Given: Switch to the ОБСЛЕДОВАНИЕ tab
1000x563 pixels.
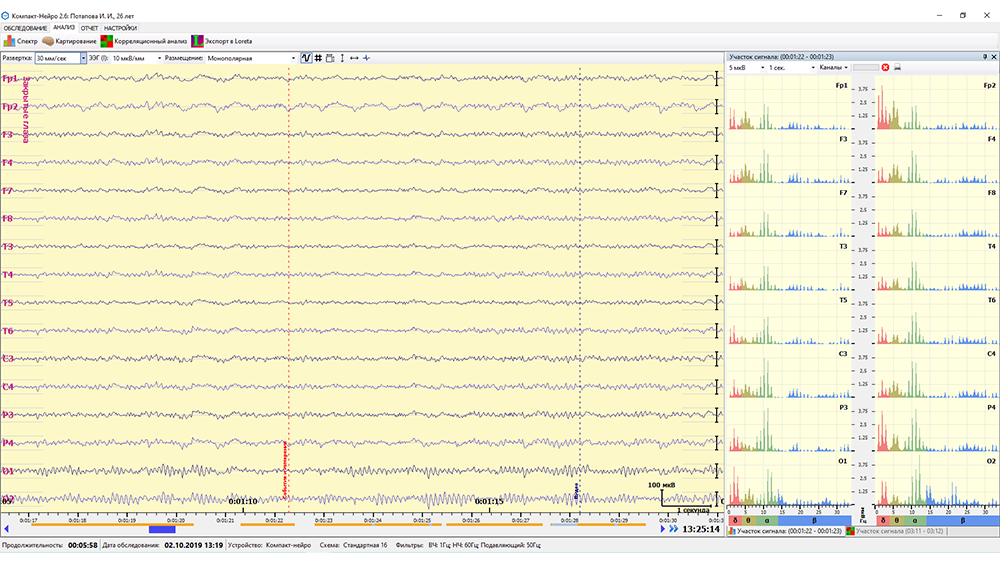Looking at the screenshot, I should (x=25, y=28).
